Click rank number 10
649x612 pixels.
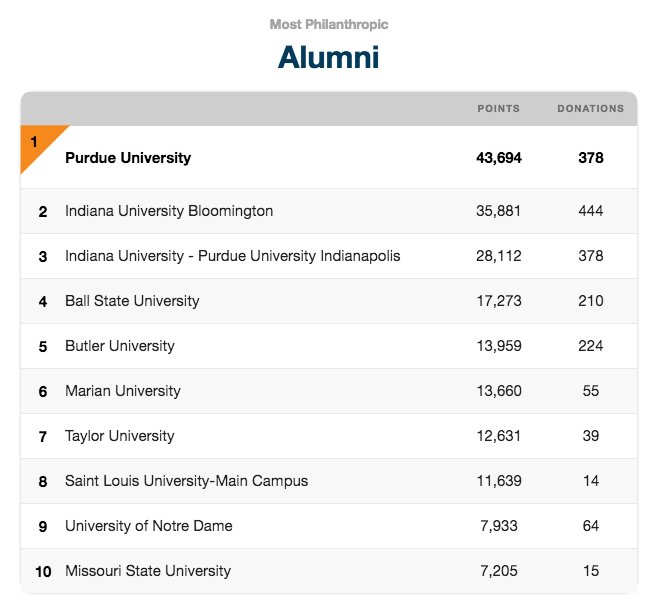coord(43,572)
